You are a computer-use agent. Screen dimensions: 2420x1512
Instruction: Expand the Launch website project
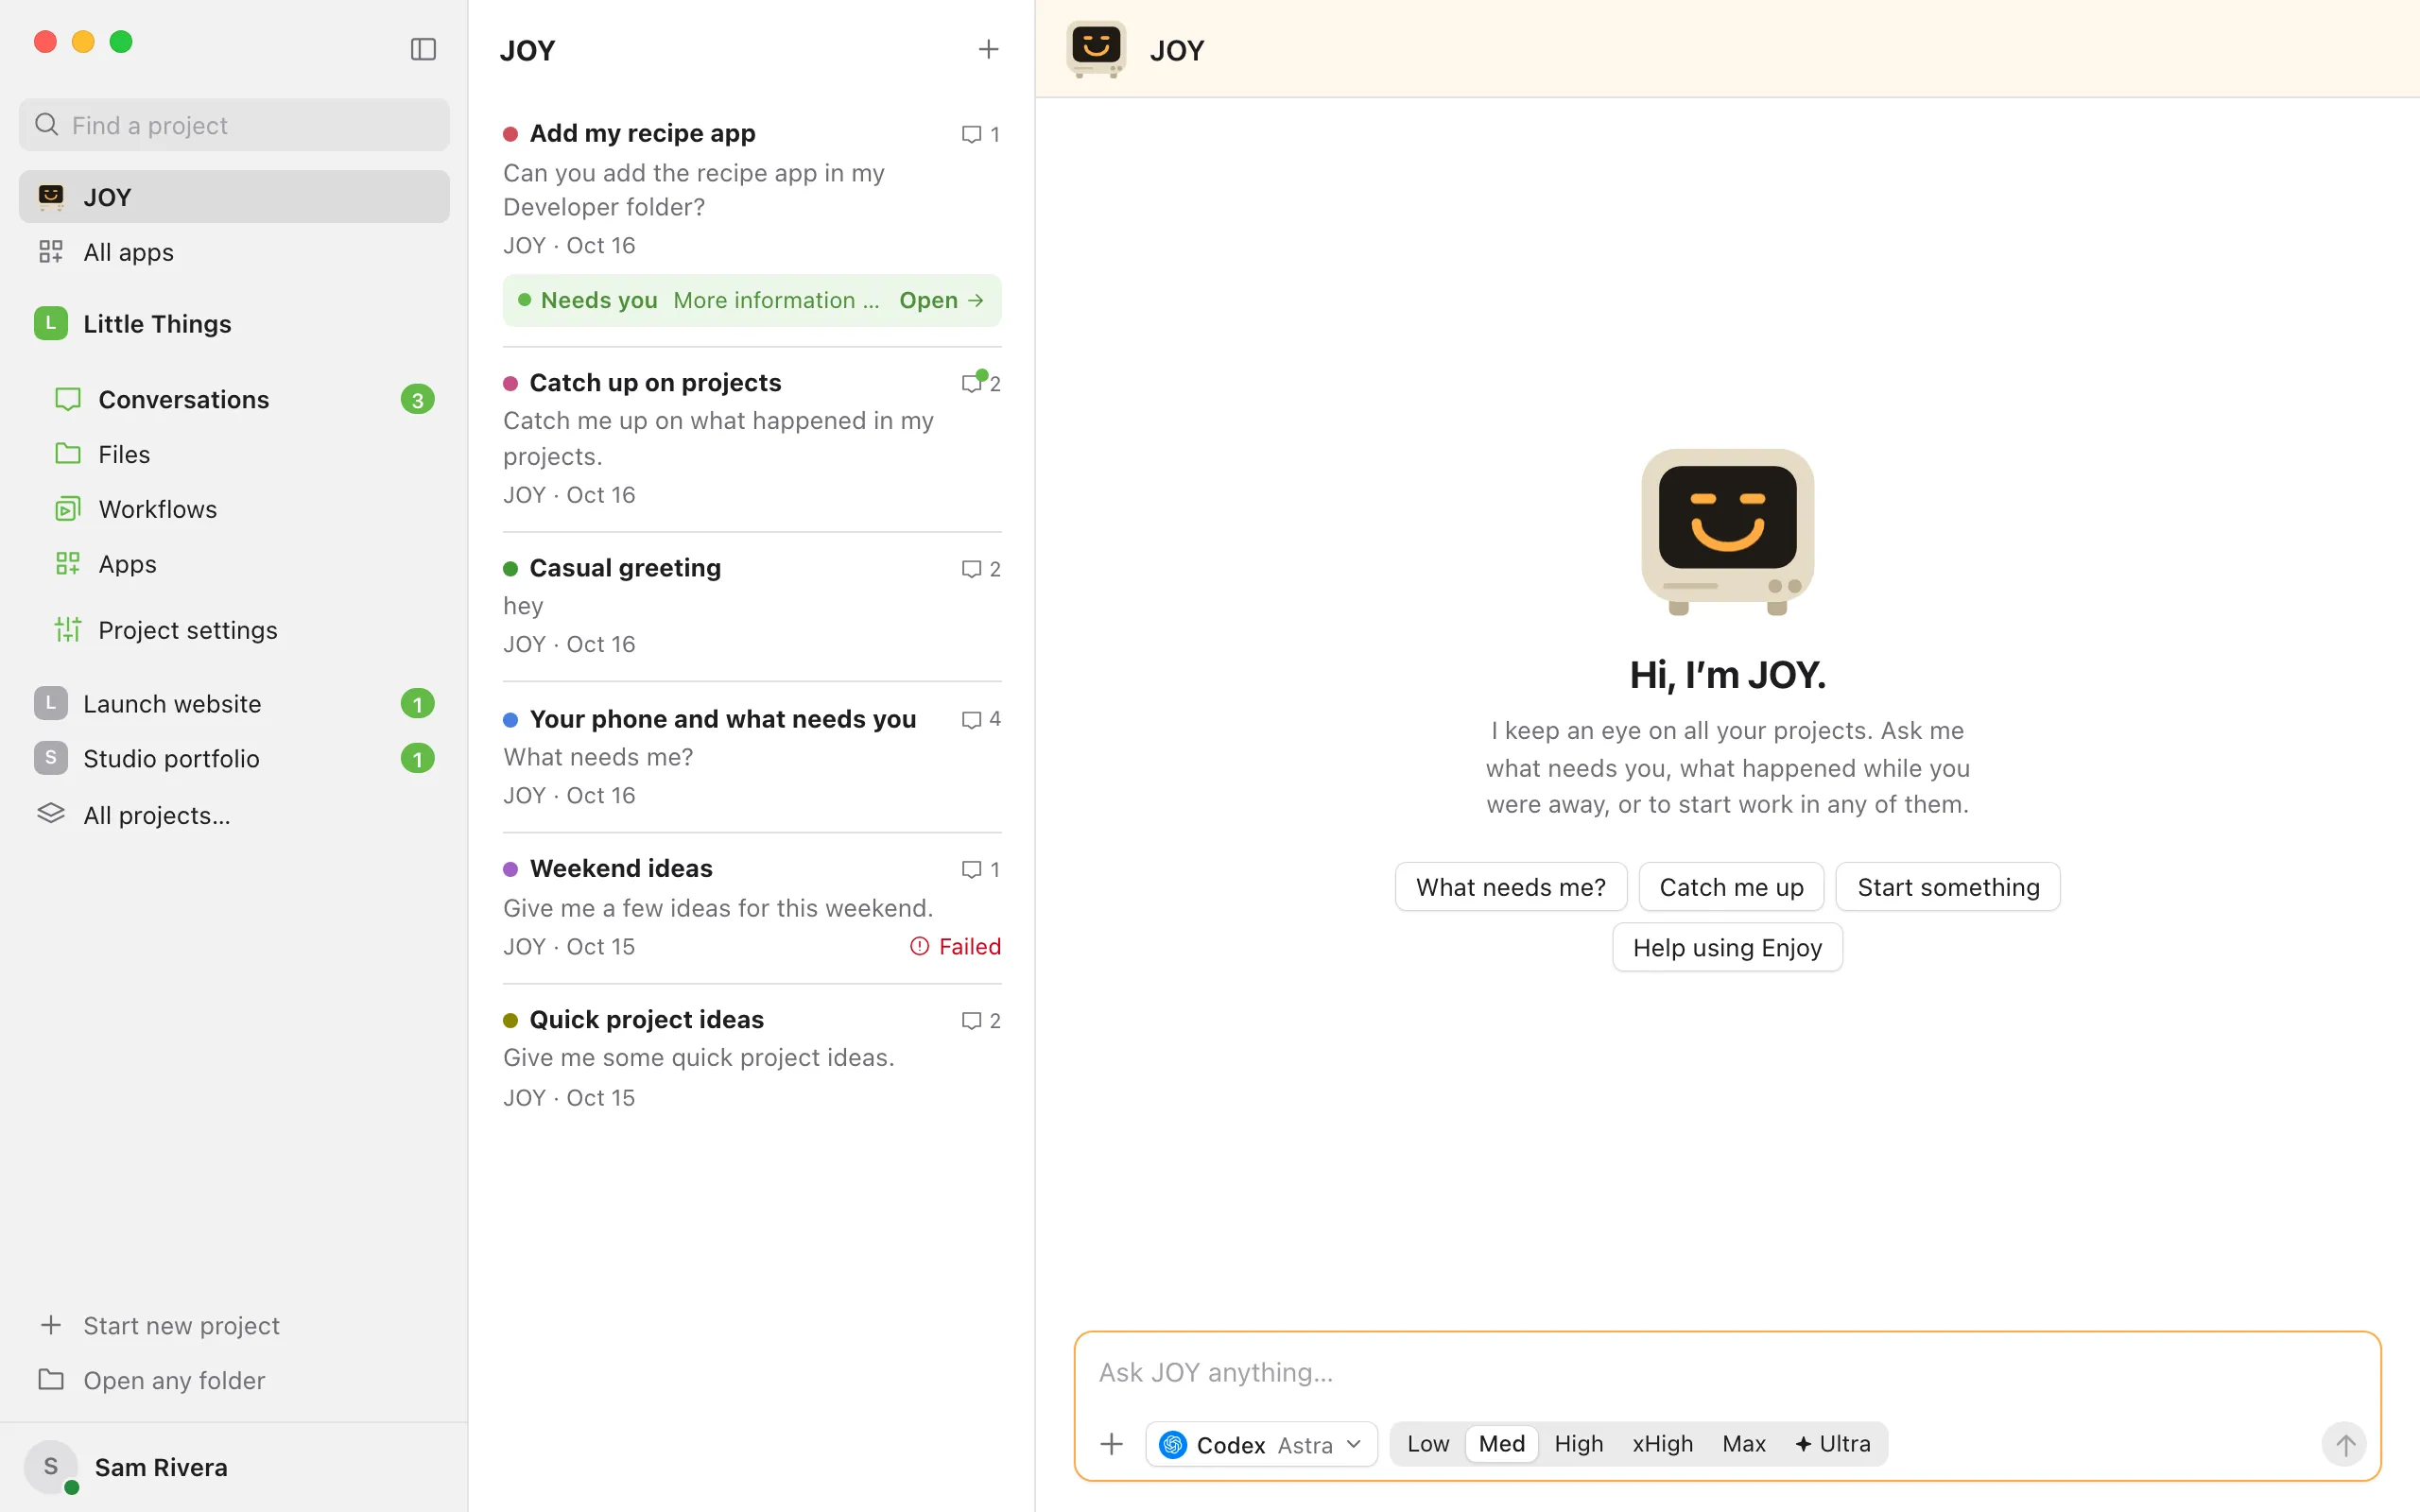tap(234, 704)
